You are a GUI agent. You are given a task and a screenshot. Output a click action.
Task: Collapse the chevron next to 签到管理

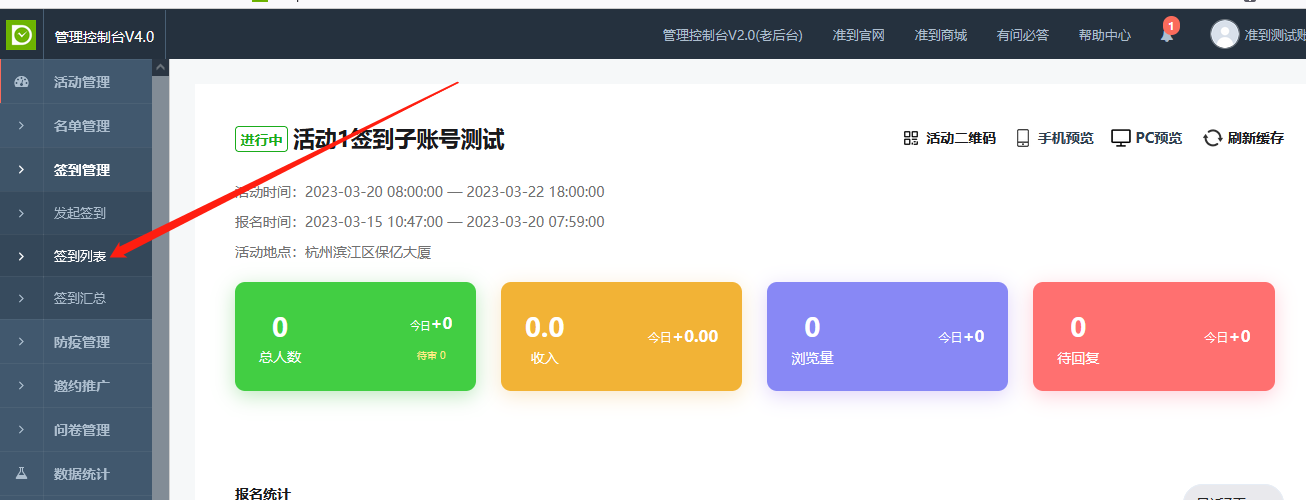coord(21,170)
